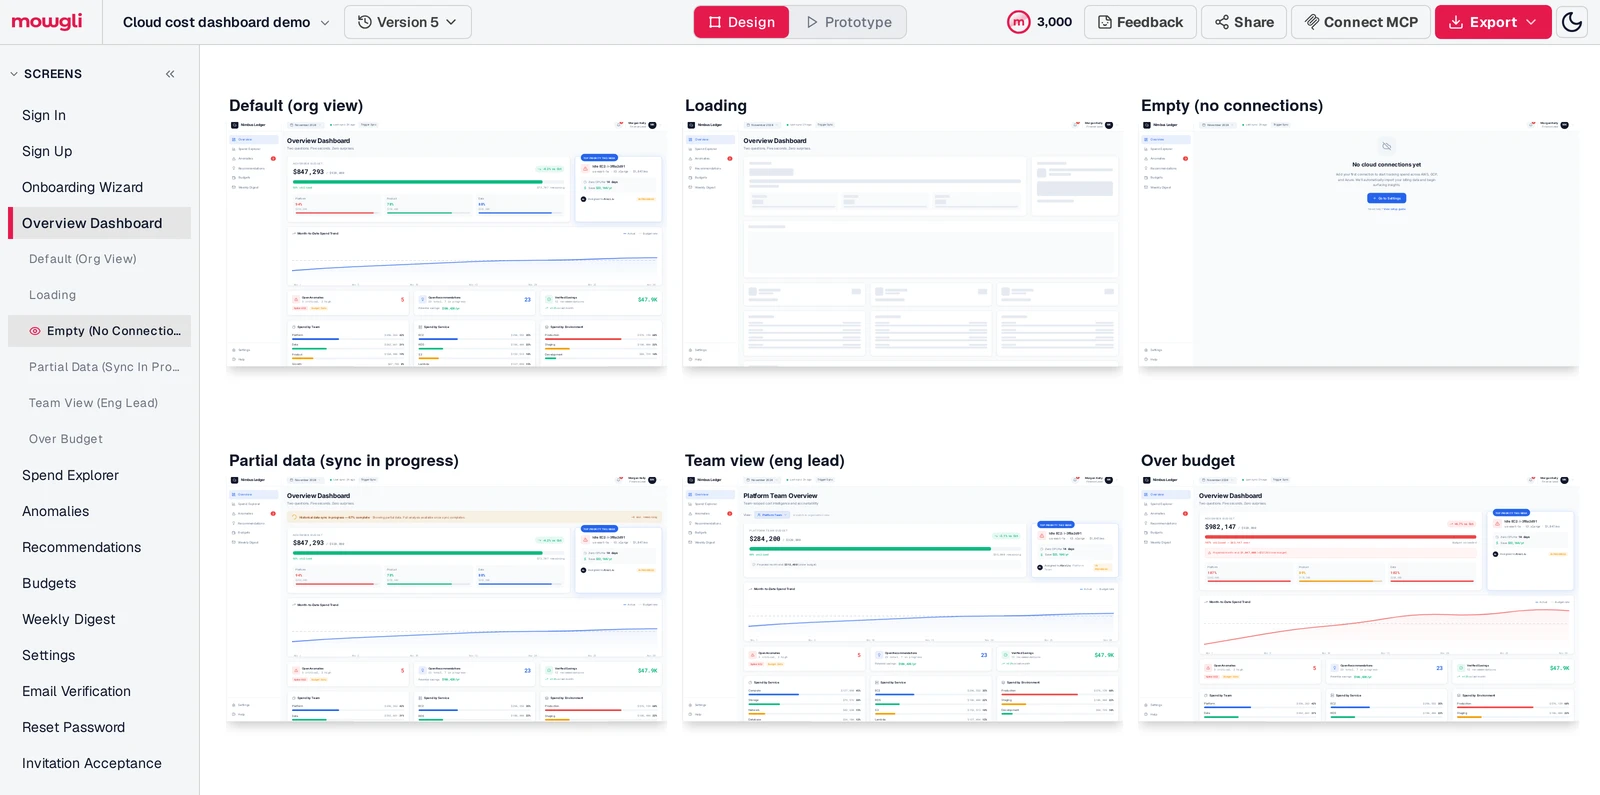Screen dimensions: 1600x795
Task: Toggle visibility eye on Empty (No Connections)
Action: click(35, 331)
